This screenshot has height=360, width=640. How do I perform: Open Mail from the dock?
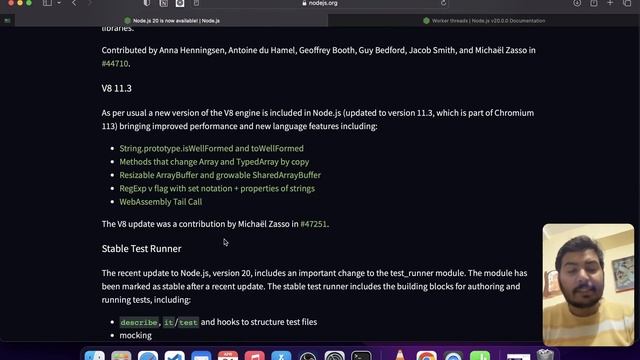pyautogui.click(x=201, y=356)
